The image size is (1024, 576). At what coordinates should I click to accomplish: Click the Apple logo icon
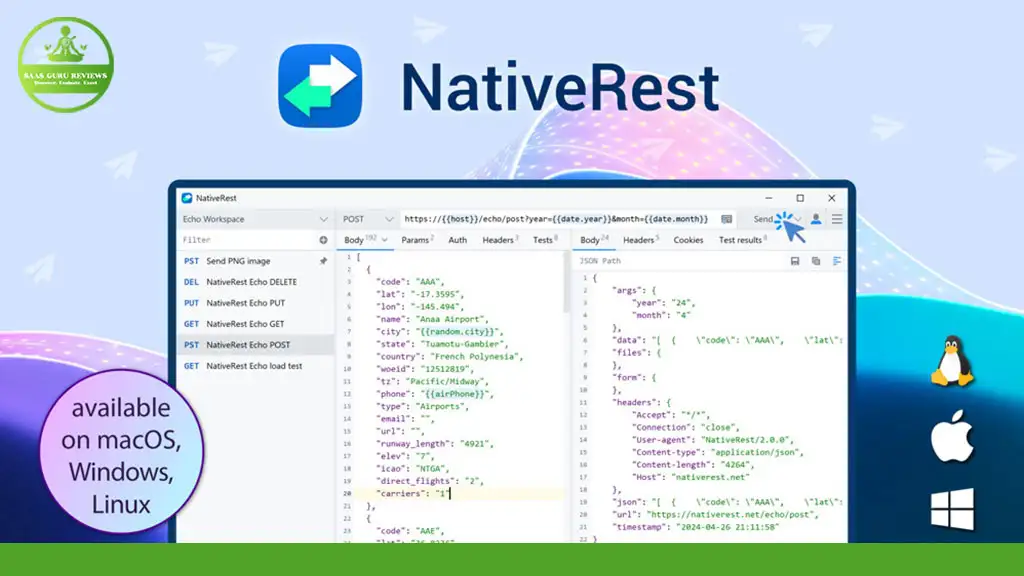952,436
